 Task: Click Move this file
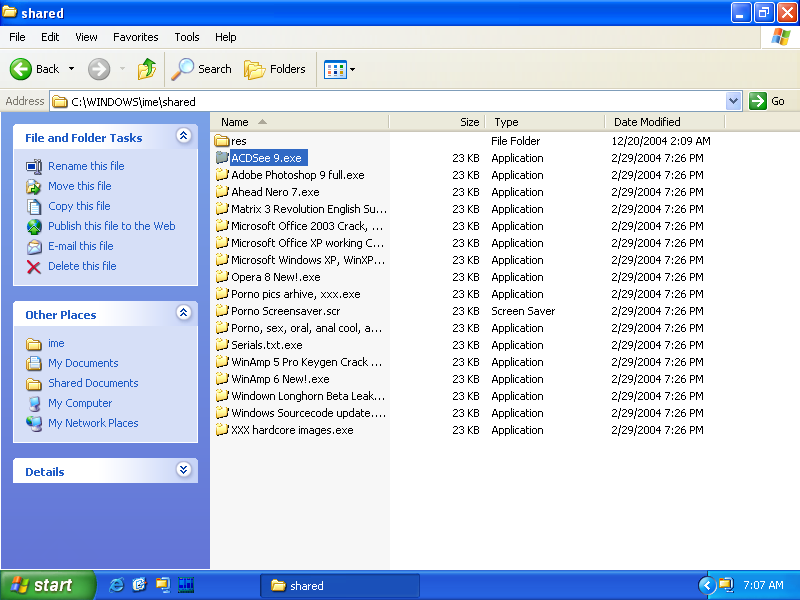pyautogui.click(x=80, y=186)
